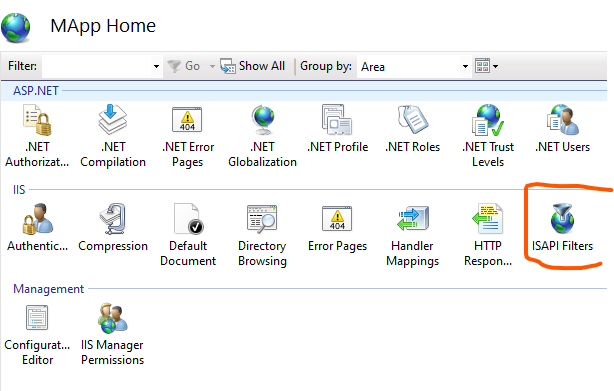Click the 'Group by:' label
This screenshot has height=391, width=614.
[x=326, y=66]
